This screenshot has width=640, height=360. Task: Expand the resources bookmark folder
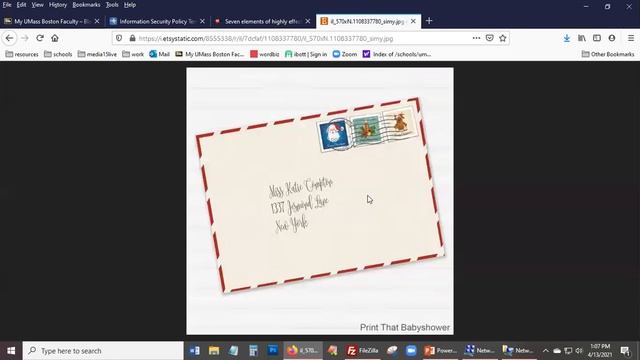[x=22, y=54]
